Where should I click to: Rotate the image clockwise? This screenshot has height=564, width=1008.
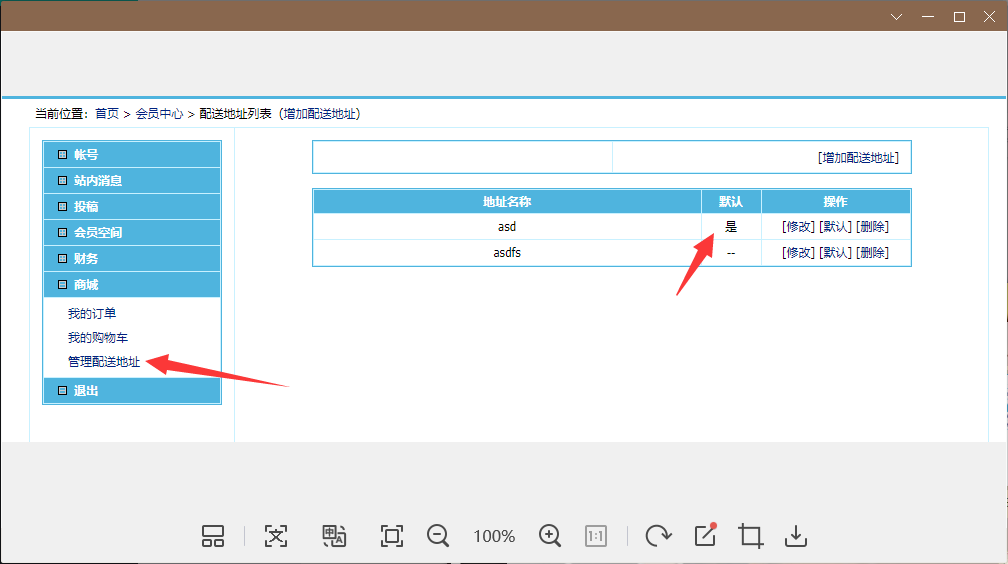658,536
